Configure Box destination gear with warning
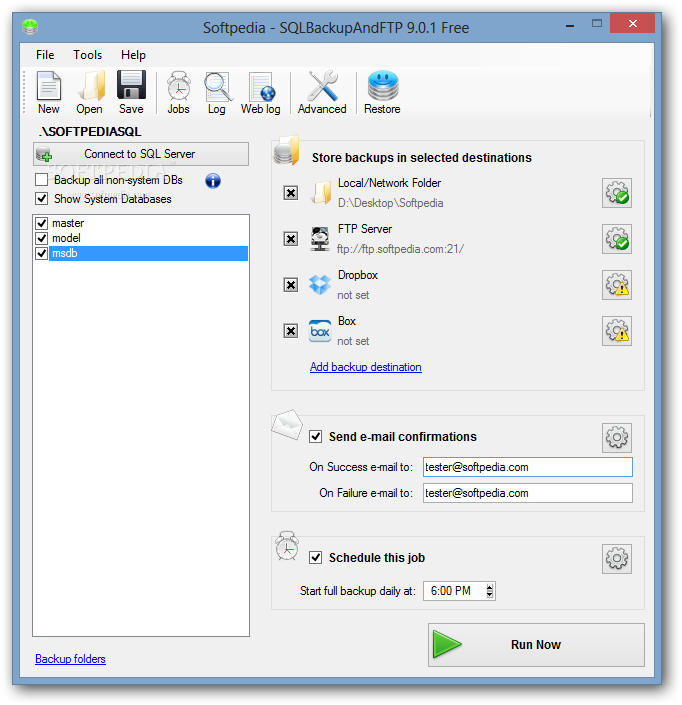Screen dimensions: 682x705 (x=617, y=331)
